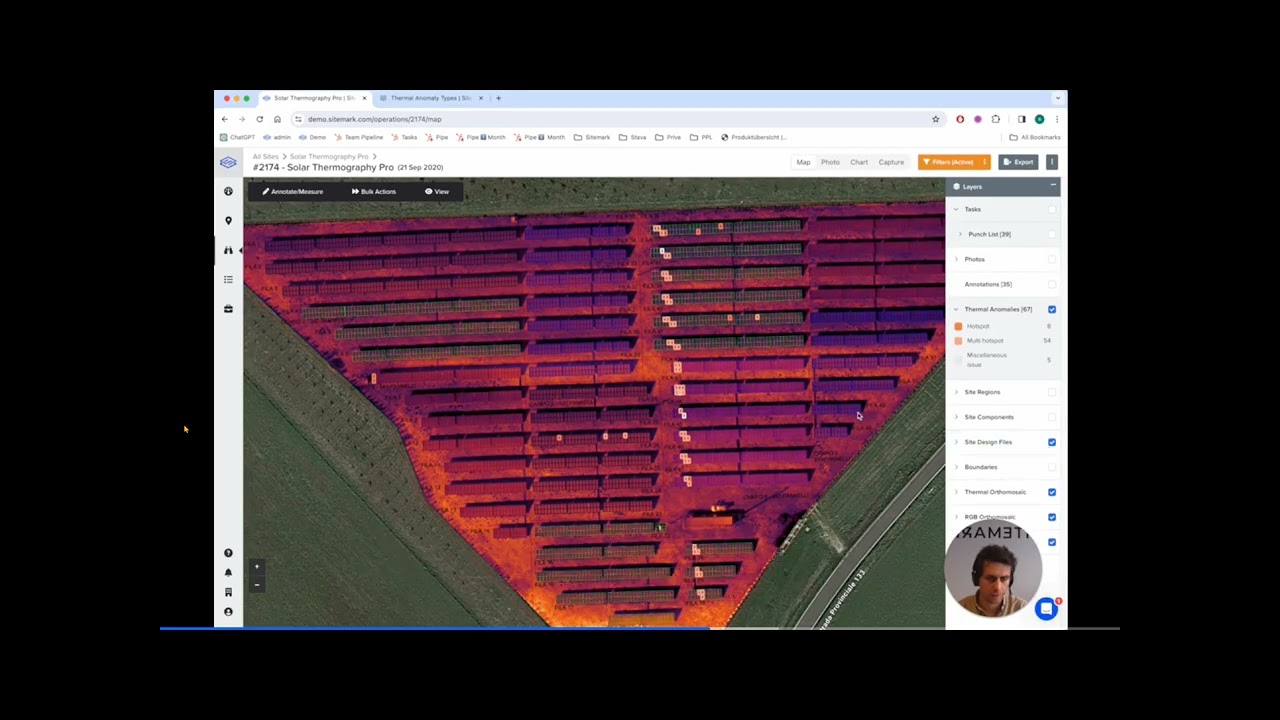Enable the Tasks layer checkbox
This screenshot has height=720, width=1280.
[1052, 209]
